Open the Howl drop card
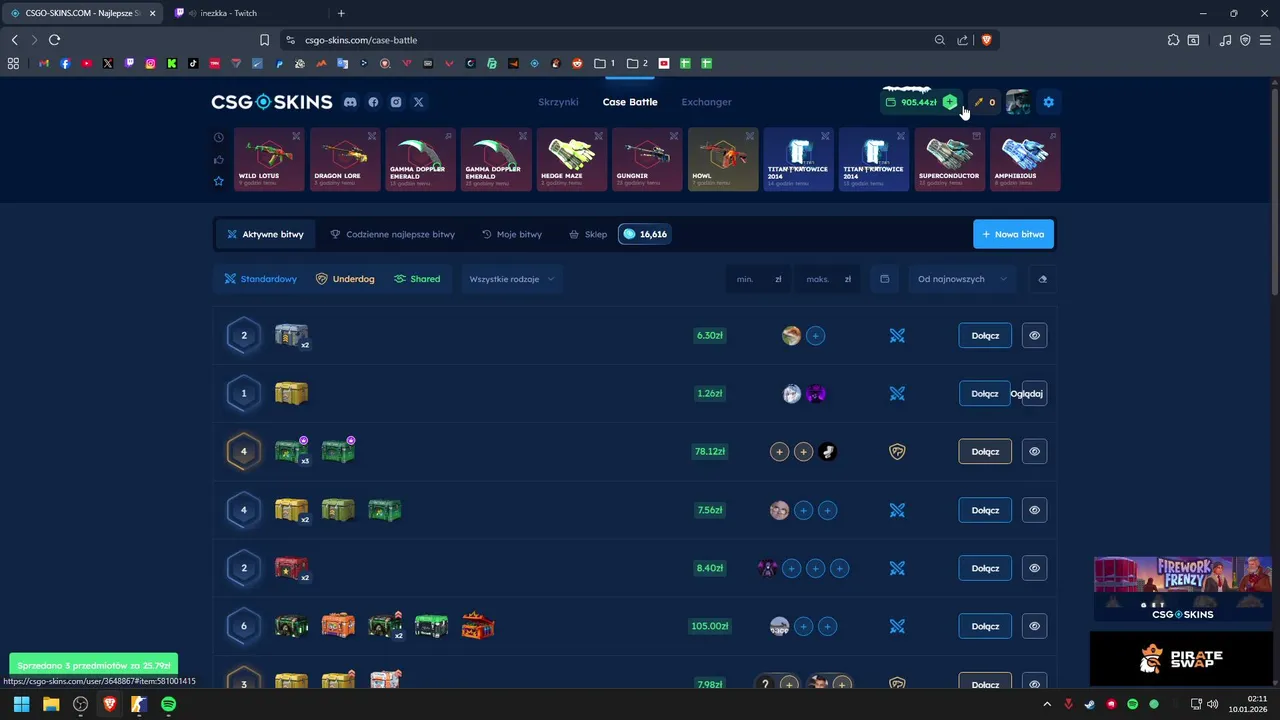Screen dimensions: 1280x720 click(723, 159)
